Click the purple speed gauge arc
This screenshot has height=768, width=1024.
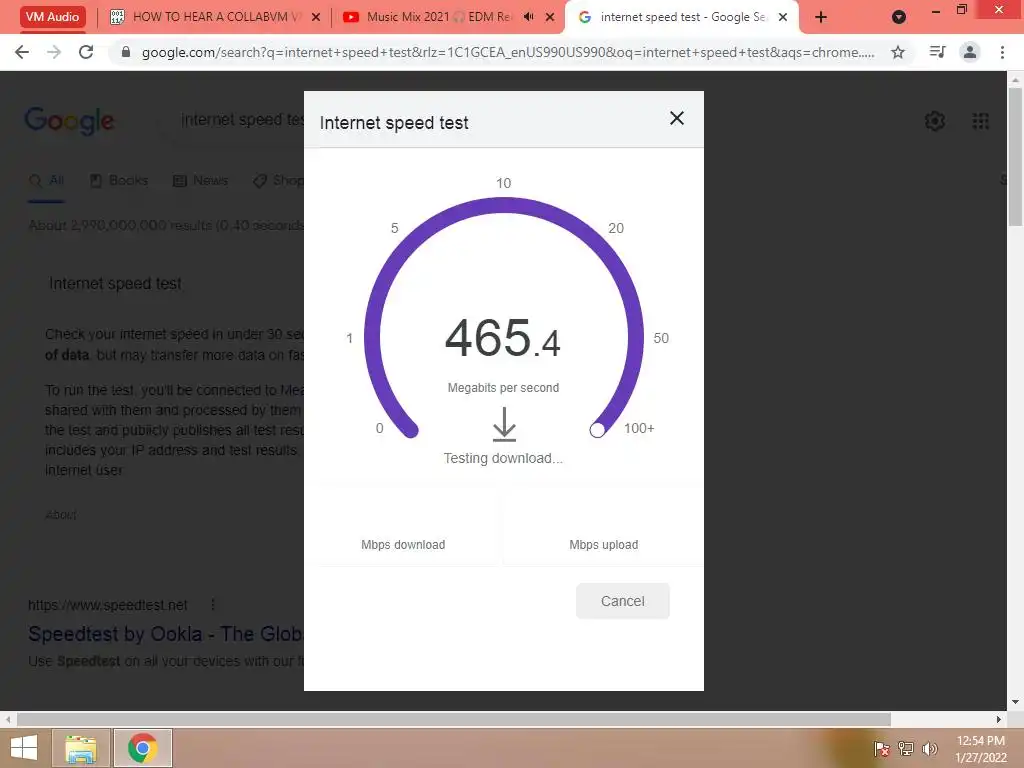coord(504,206)
